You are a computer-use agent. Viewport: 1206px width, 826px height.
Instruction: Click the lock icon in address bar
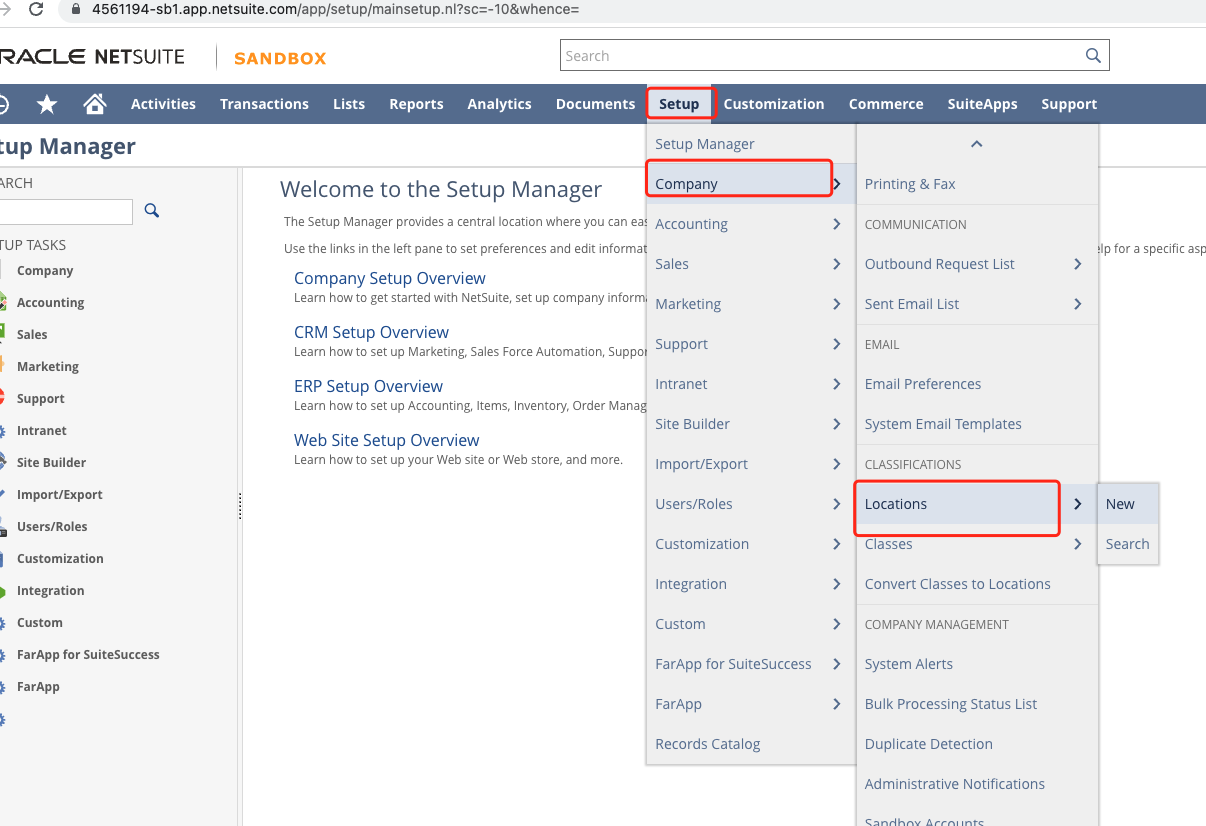point(76,9)
